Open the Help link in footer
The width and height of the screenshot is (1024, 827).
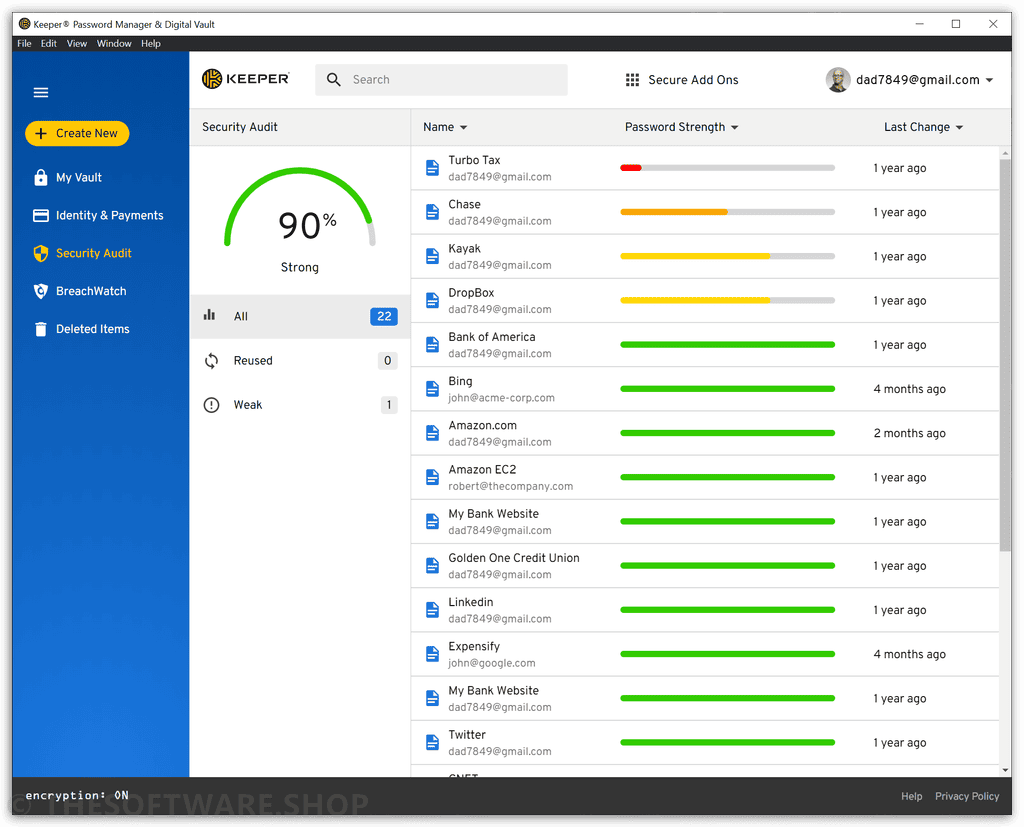coord(912,796)
